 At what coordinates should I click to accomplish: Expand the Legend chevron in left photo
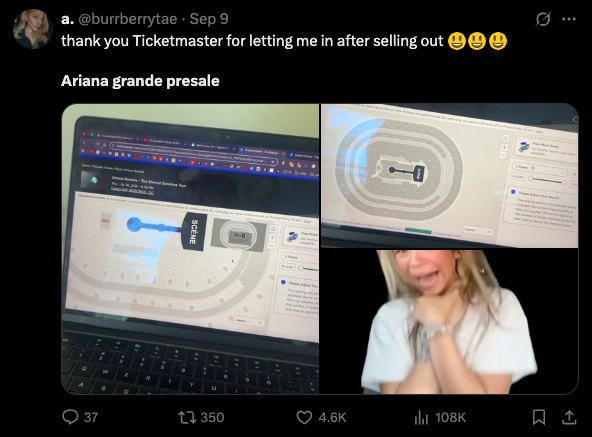(260, 323)
